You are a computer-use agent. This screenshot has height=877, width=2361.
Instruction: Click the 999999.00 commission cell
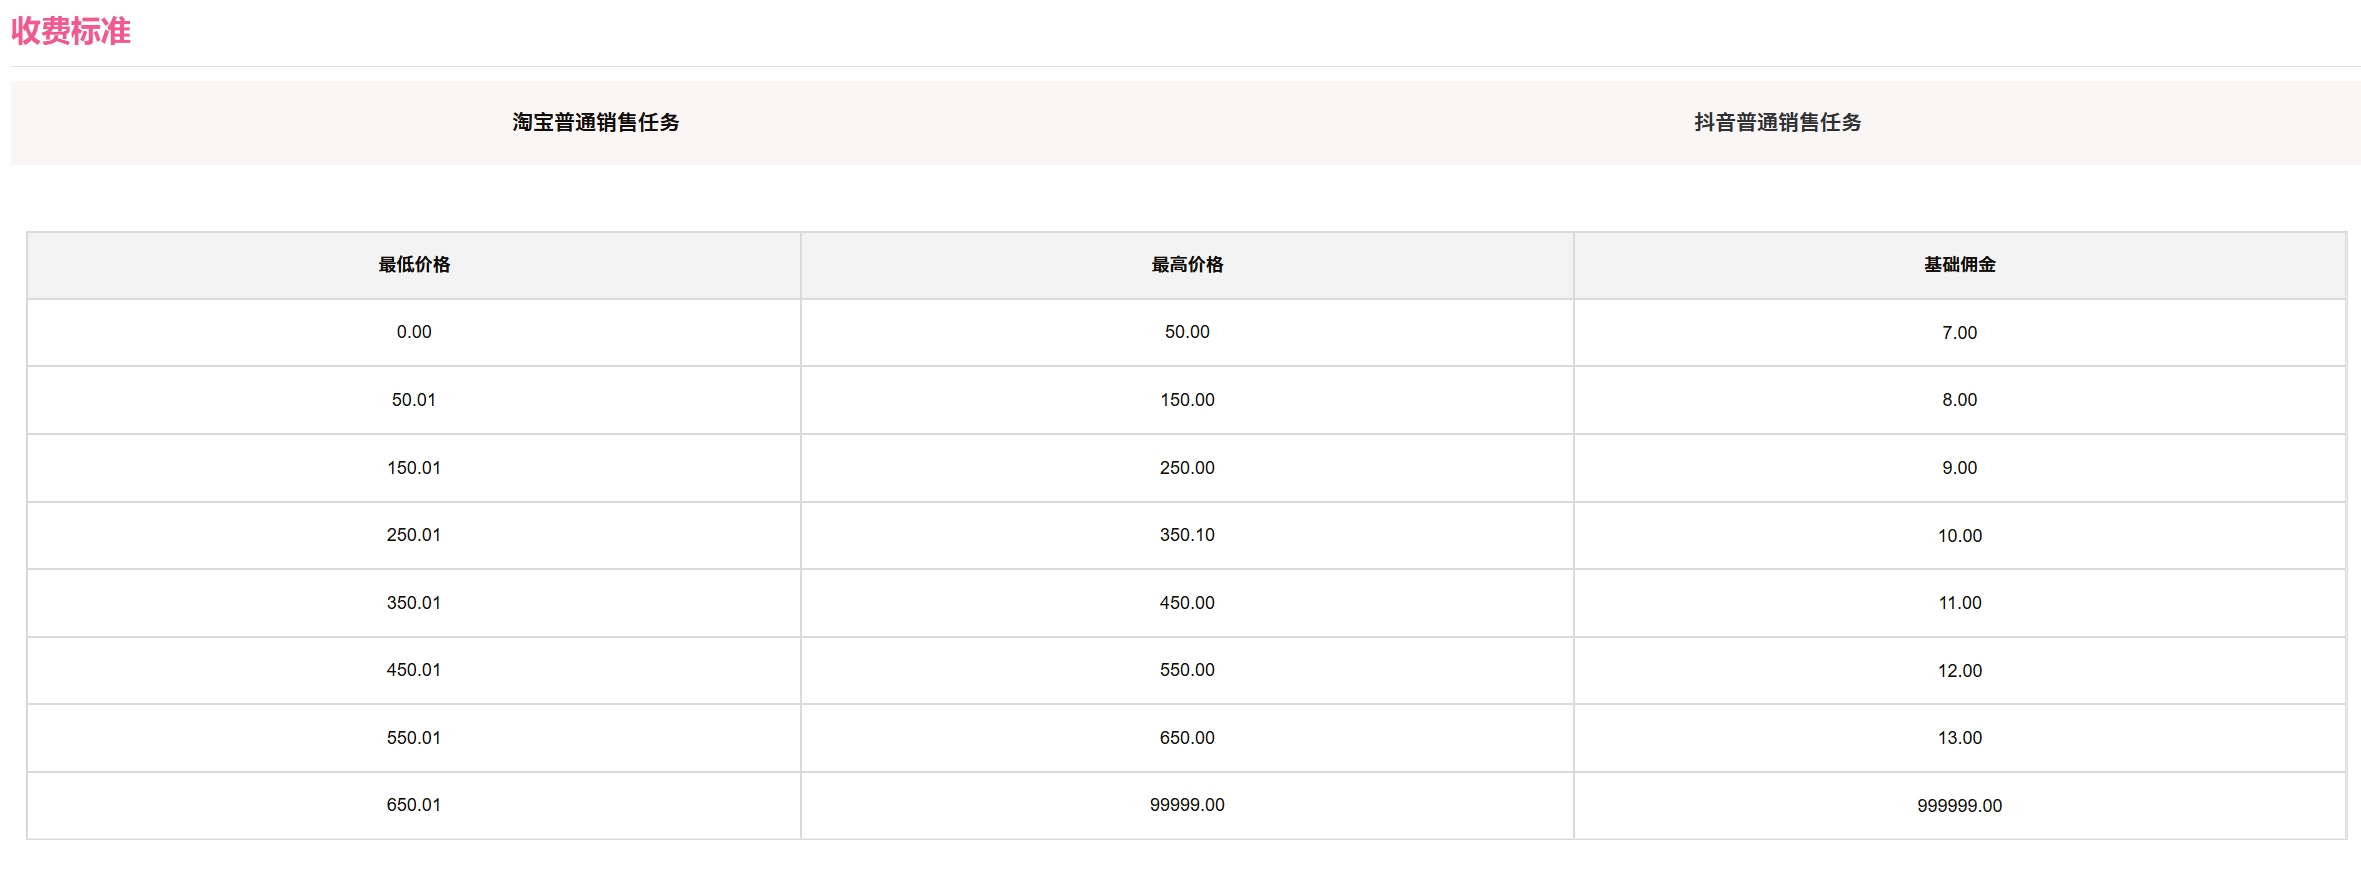click(x=1959, y=806)
